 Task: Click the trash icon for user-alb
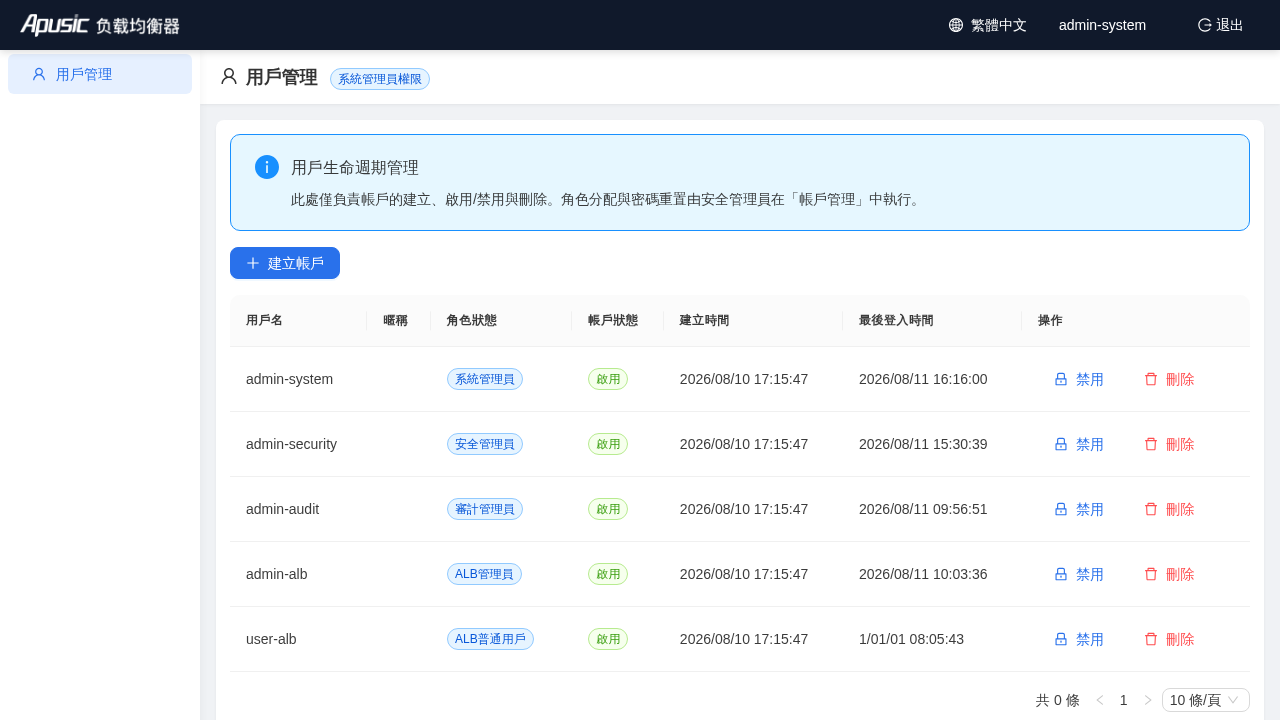tap(1151, 639)
